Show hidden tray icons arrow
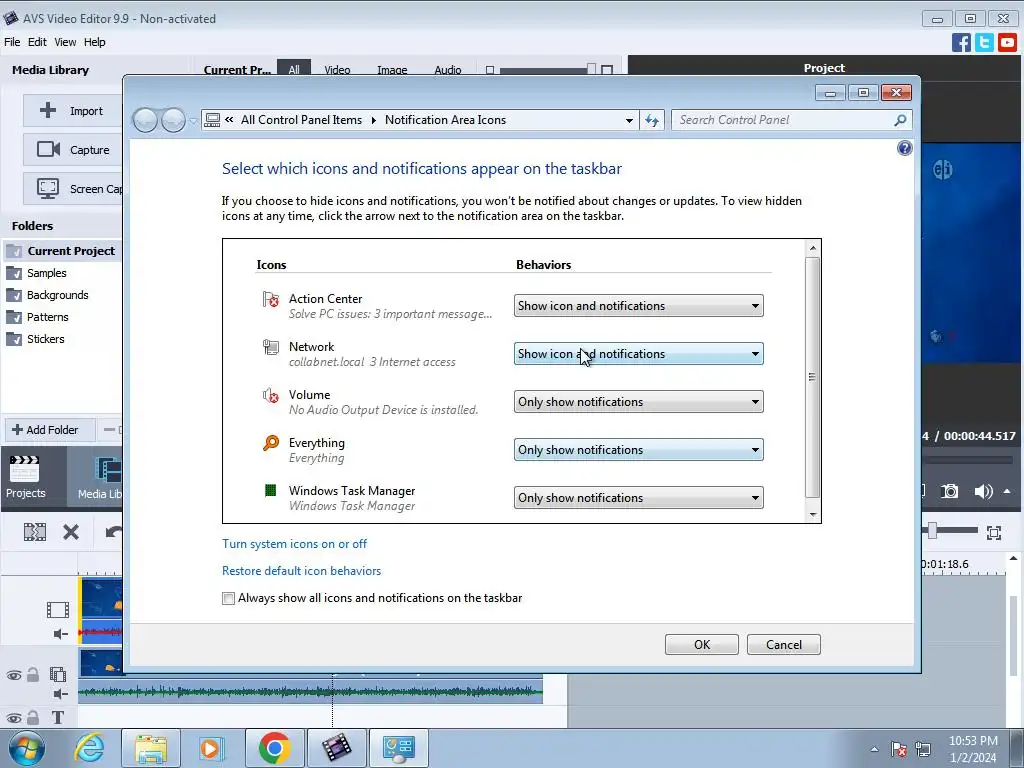This screenshot has width=1024, height=768. click(x=874, y=749)
